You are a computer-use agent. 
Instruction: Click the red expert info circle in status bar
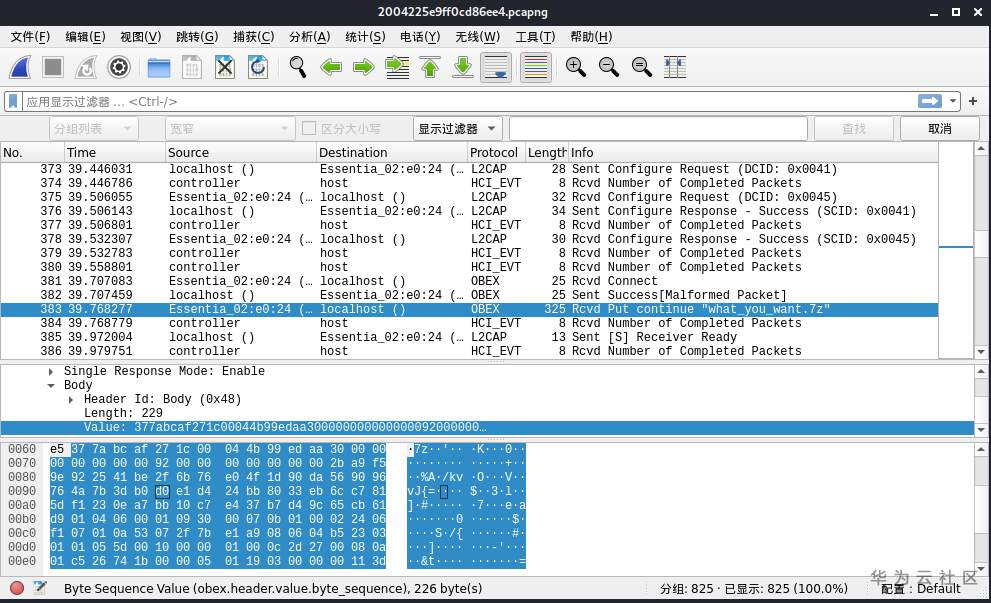(x=17, y=588)
